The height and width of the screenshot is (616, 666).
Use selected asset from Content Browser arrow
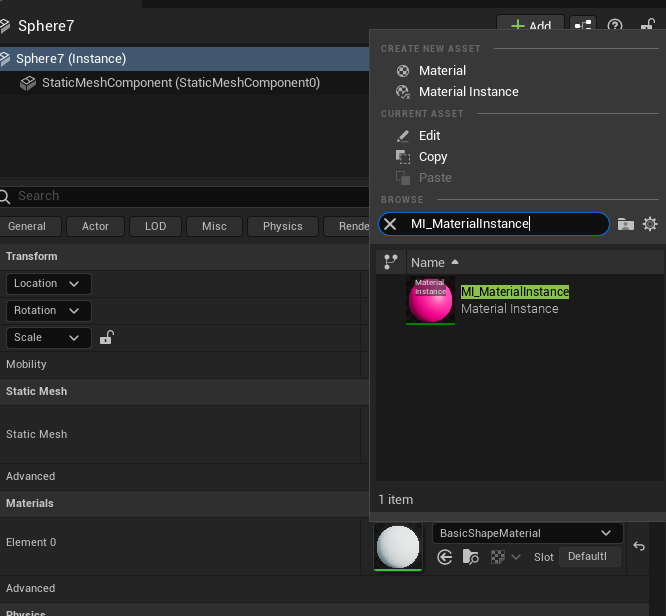point(444,557)
